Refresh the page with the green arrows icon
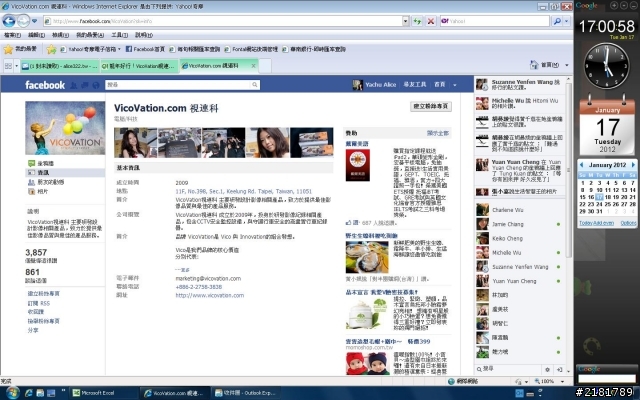This screenshot has width=640, height=400. pyautogui.click(x=417, y=21)
